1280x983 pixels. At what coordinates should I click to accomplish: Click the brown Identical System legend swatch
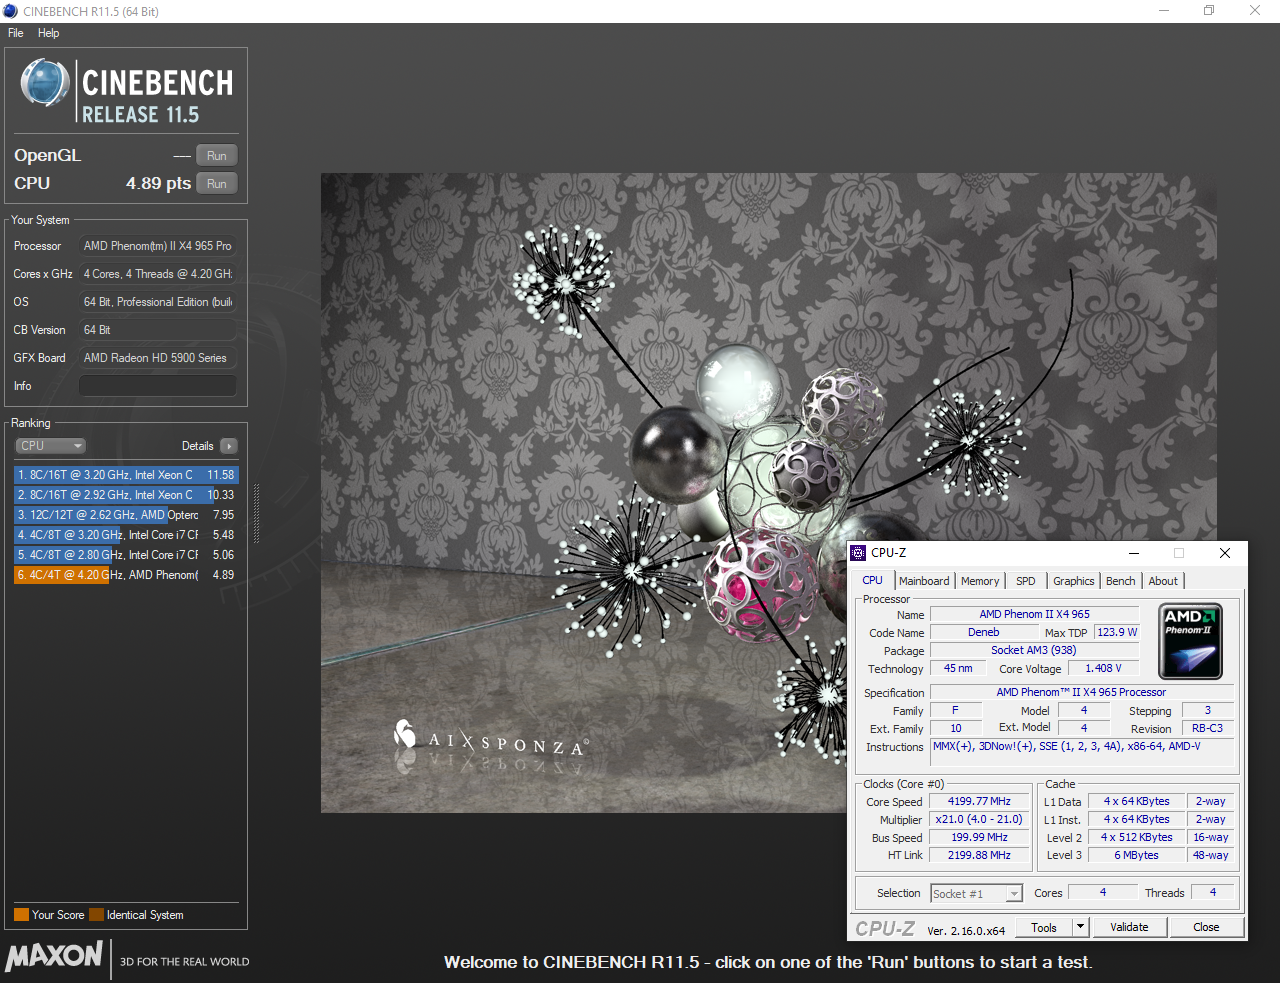tap(96, 915)
